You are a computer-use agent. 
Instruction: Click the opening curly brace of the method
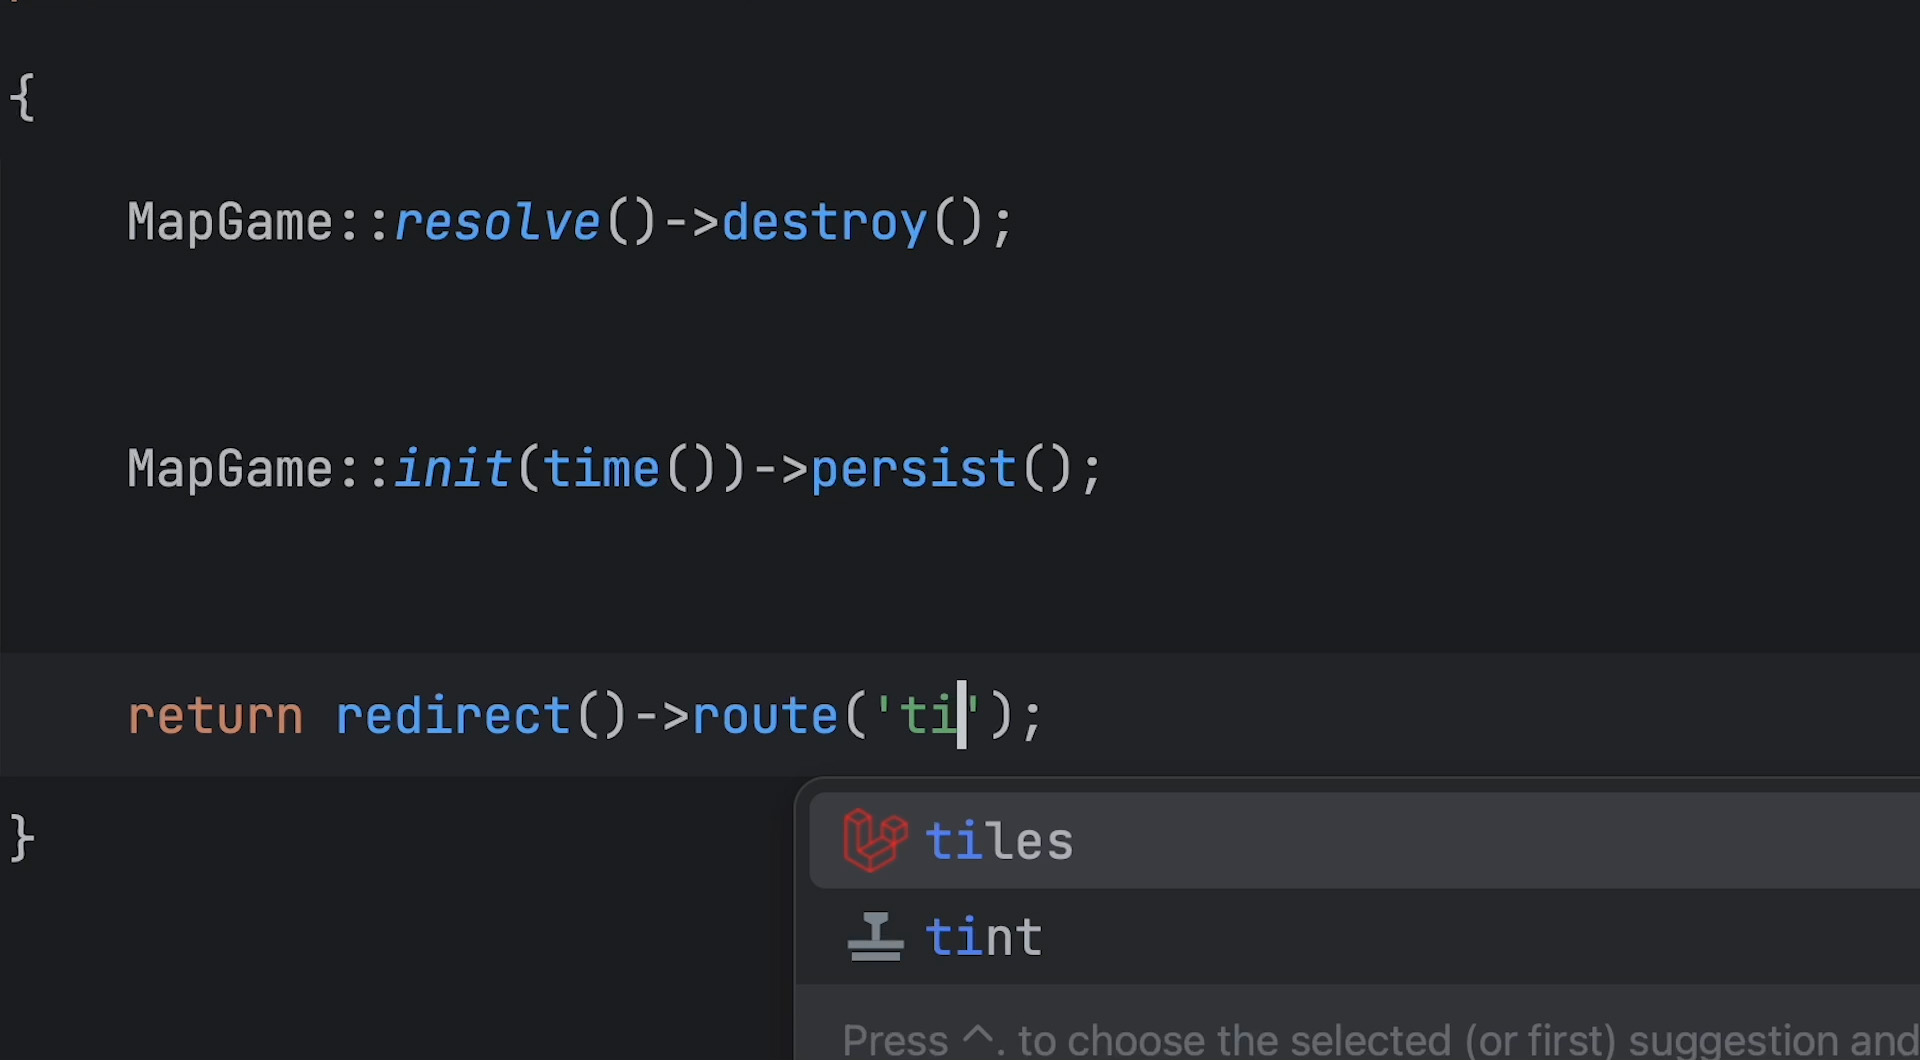pos(22,98)
